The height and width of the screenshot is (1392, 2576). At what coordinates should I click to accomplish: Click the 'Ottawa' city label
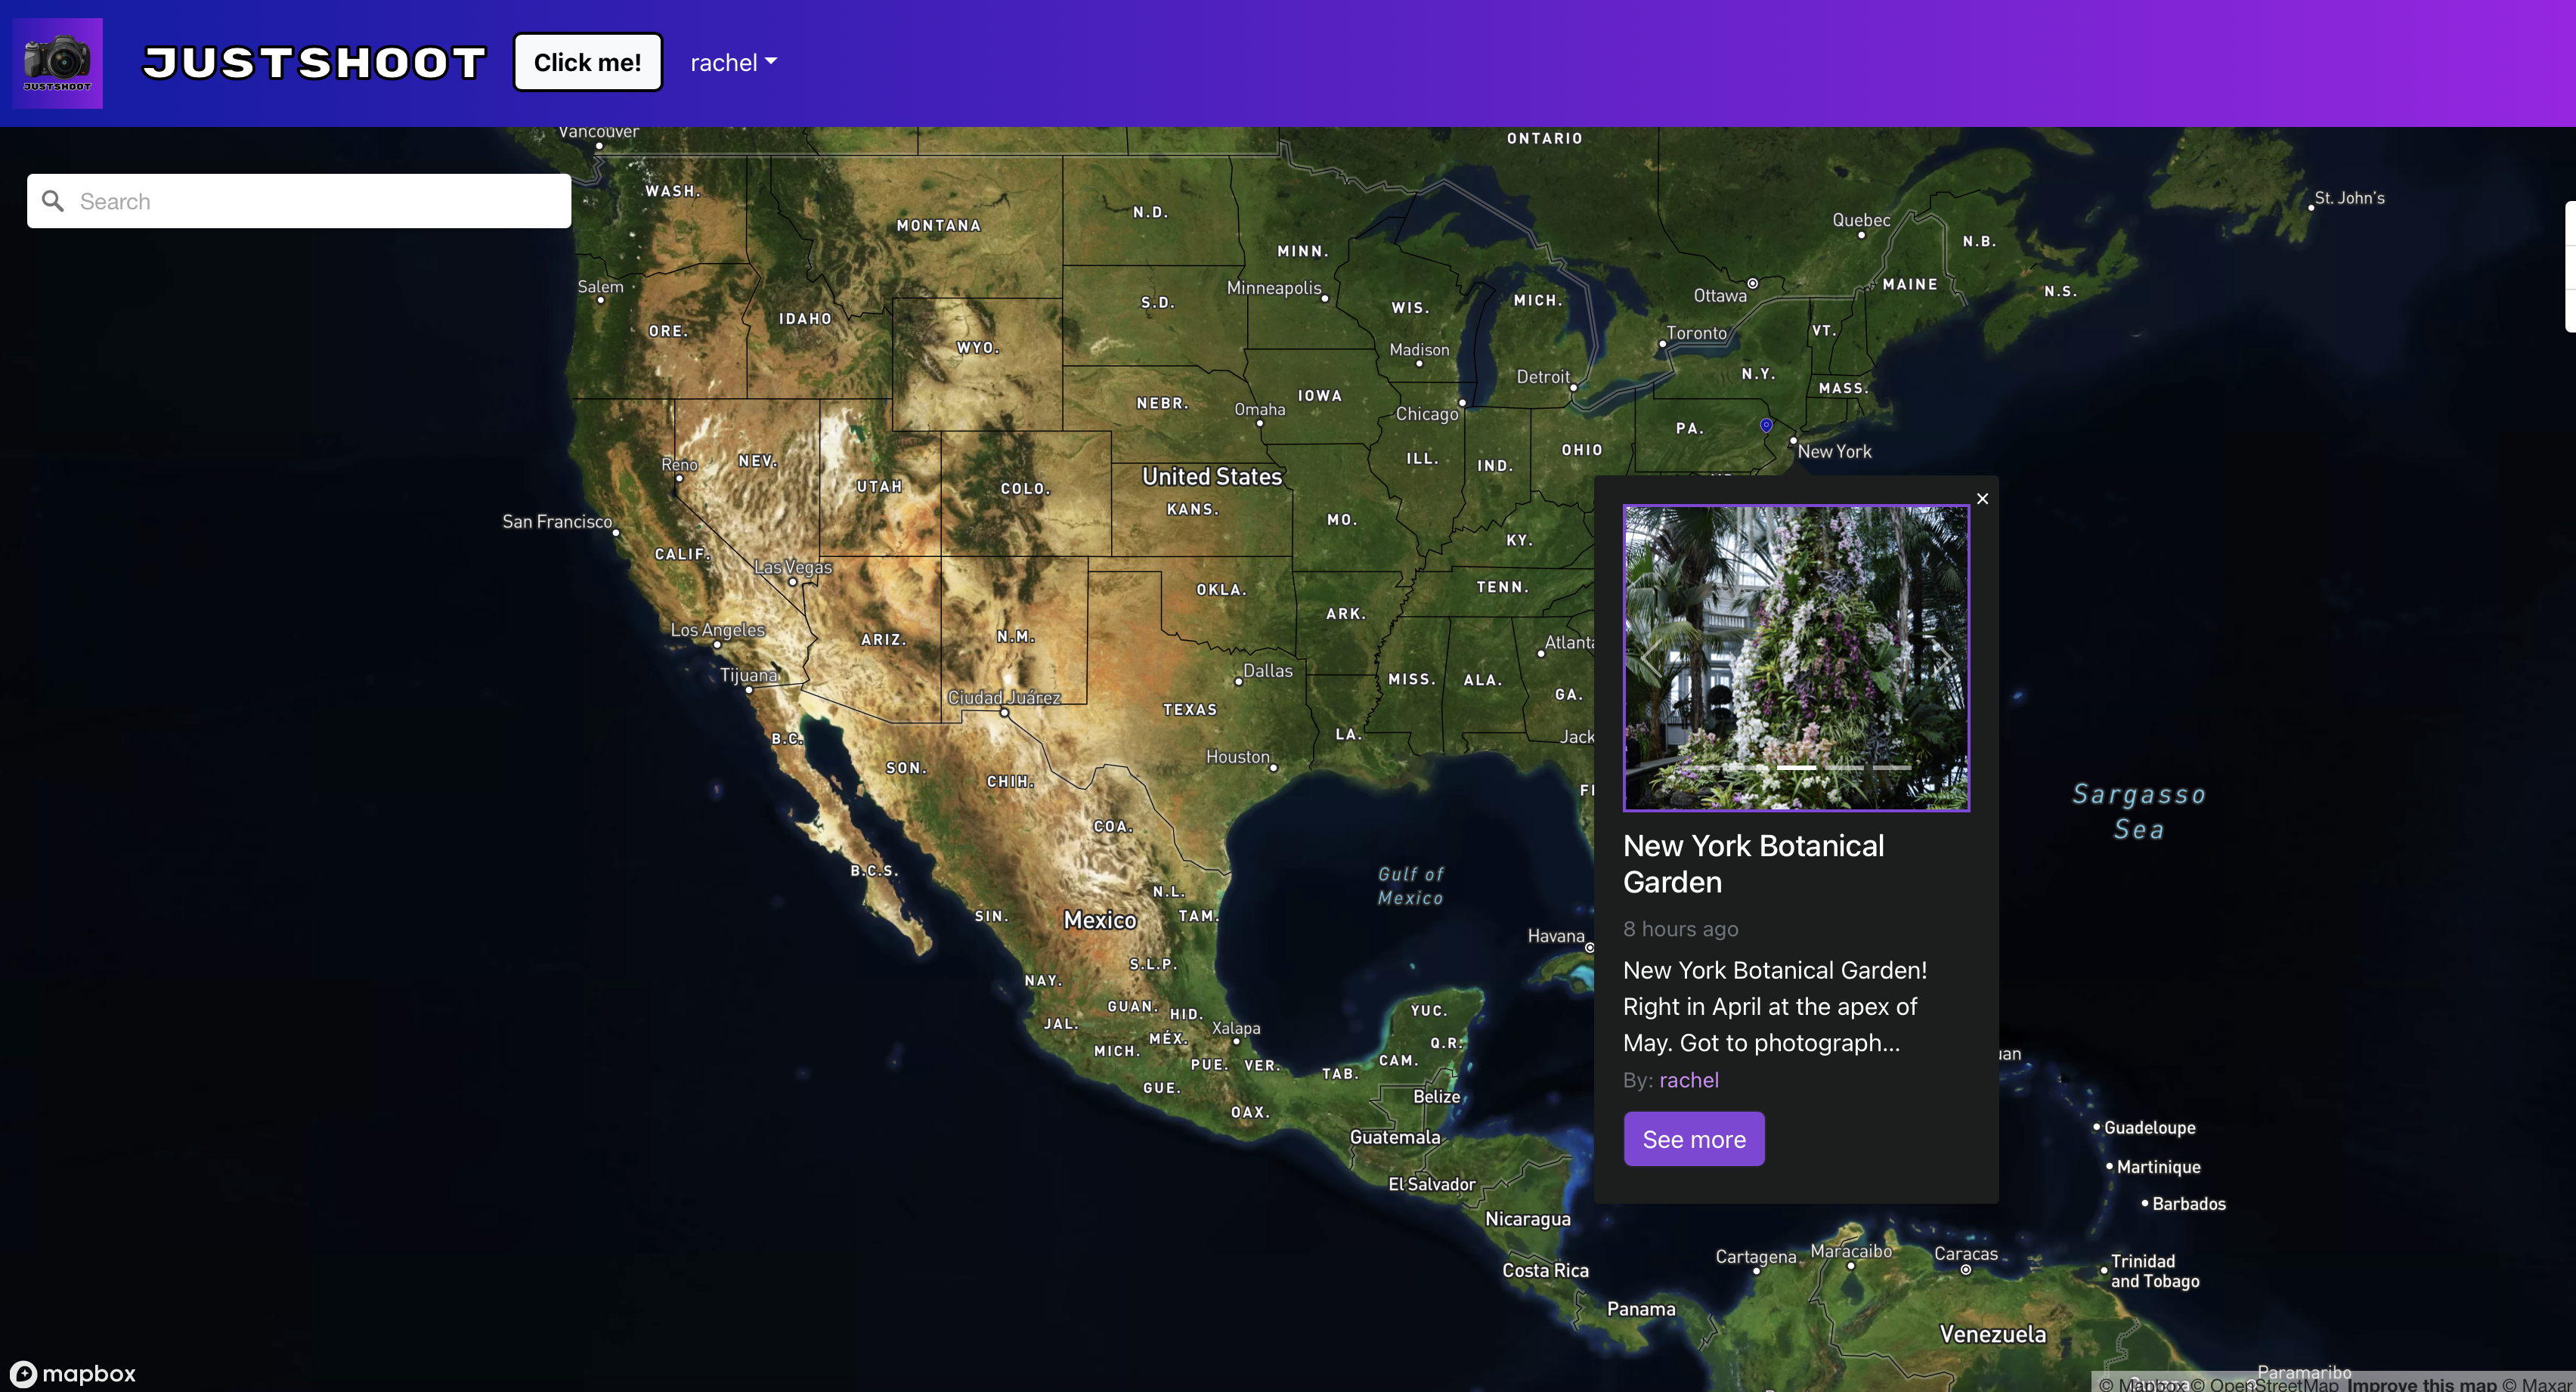(x=1720, y=295)
